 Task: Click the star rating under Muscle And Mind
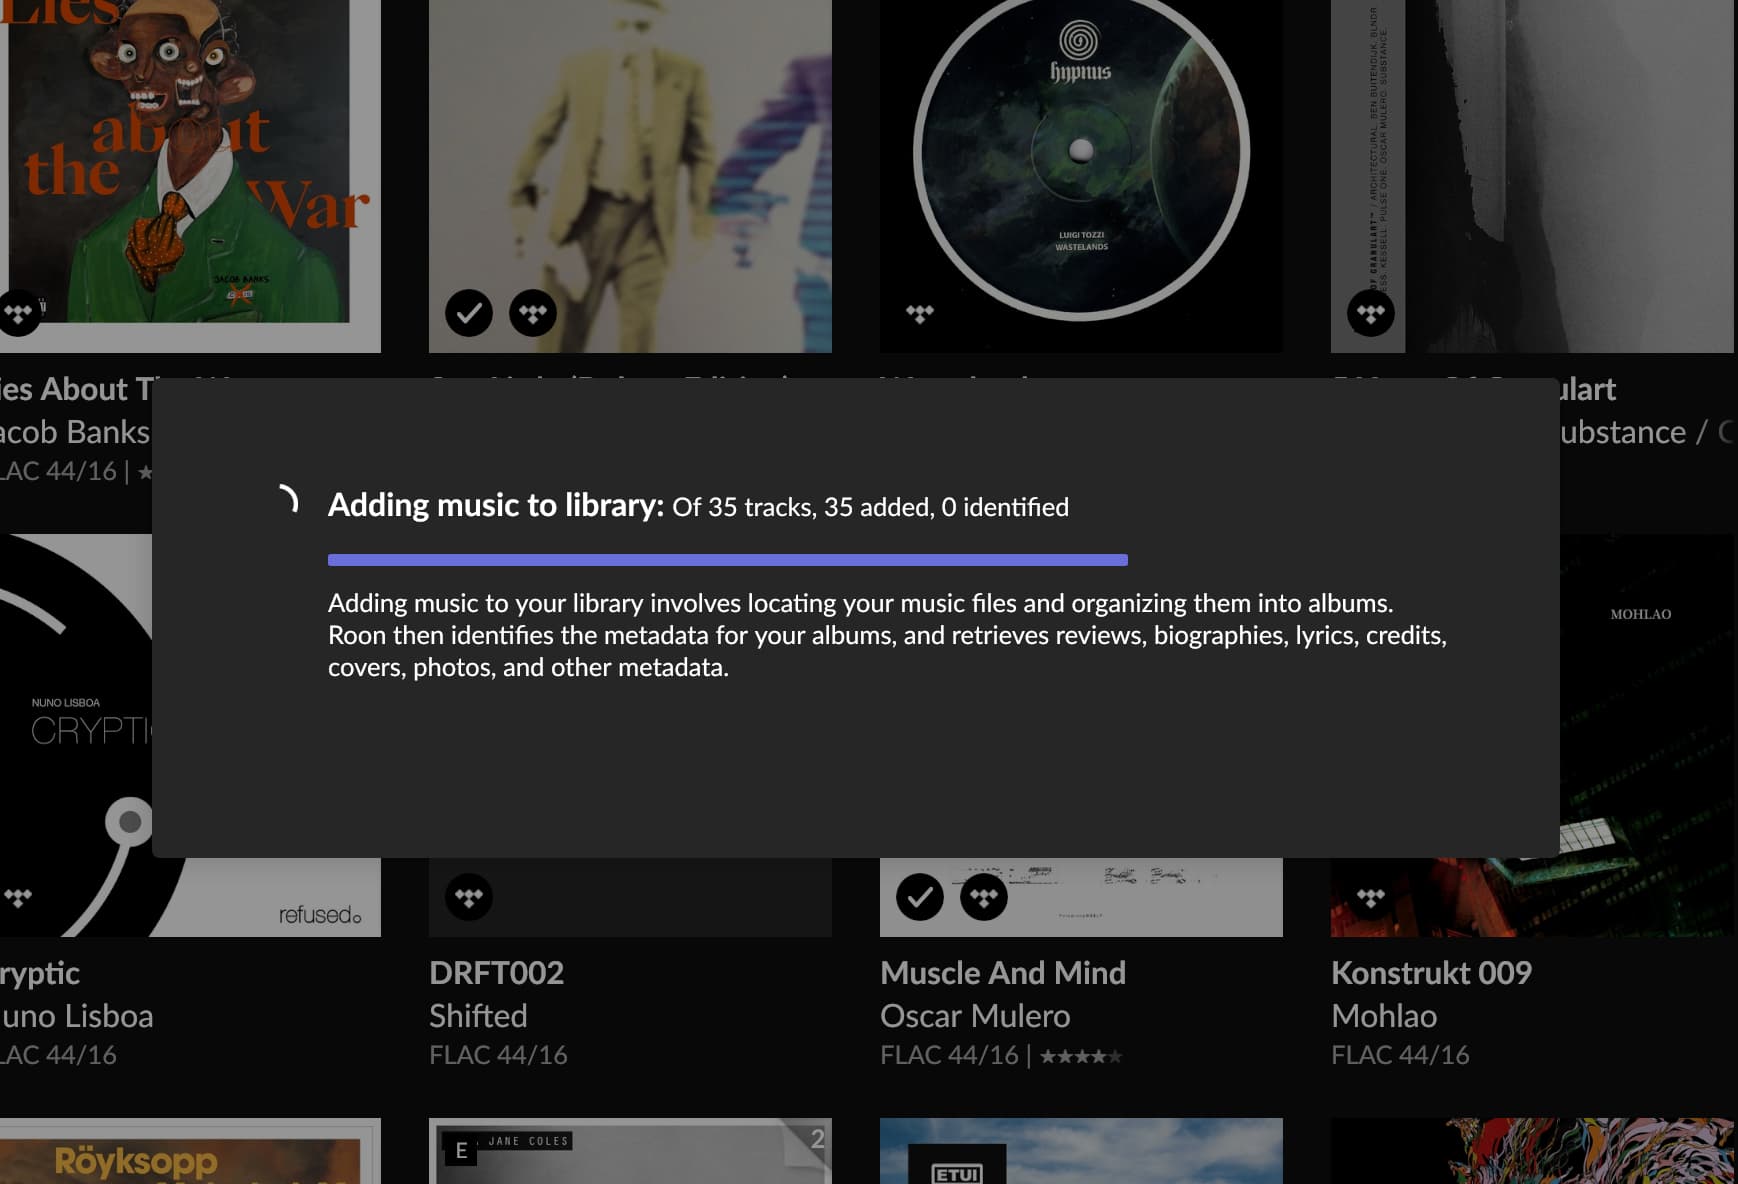[x=1081, y=1056]
